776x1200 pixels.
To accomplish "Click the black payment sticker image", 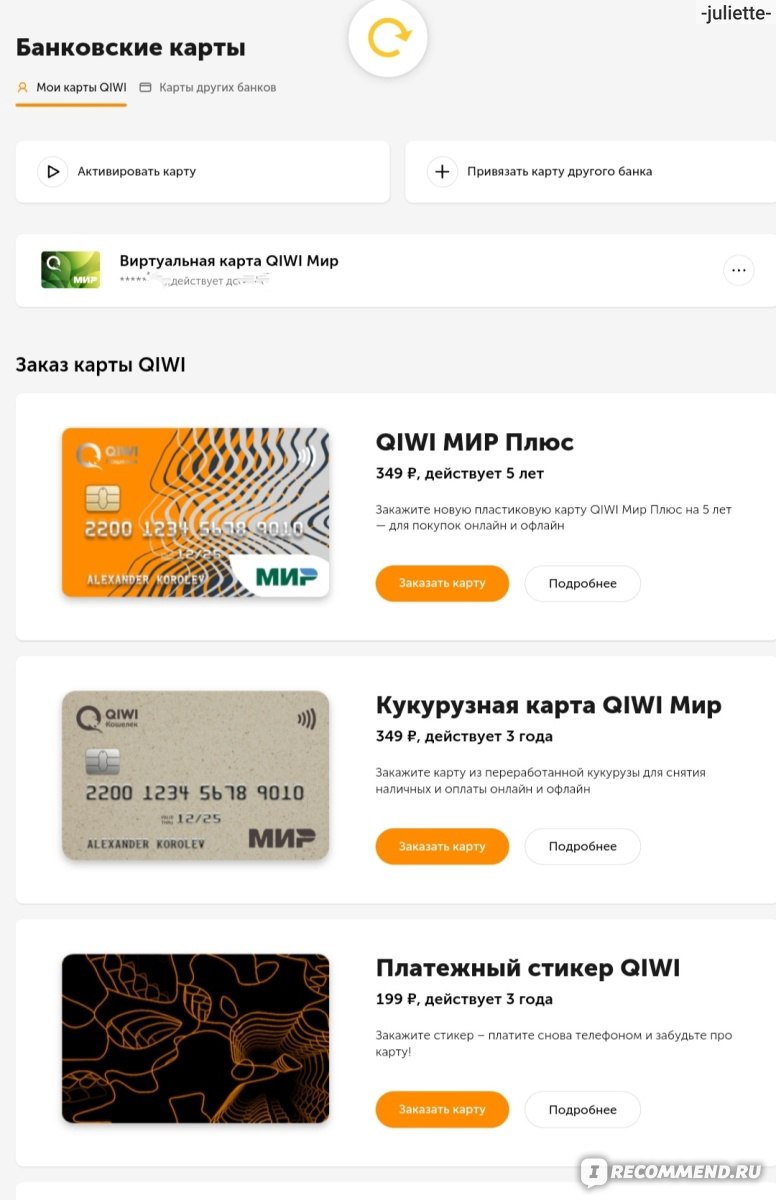I will tap(195, 1038).
